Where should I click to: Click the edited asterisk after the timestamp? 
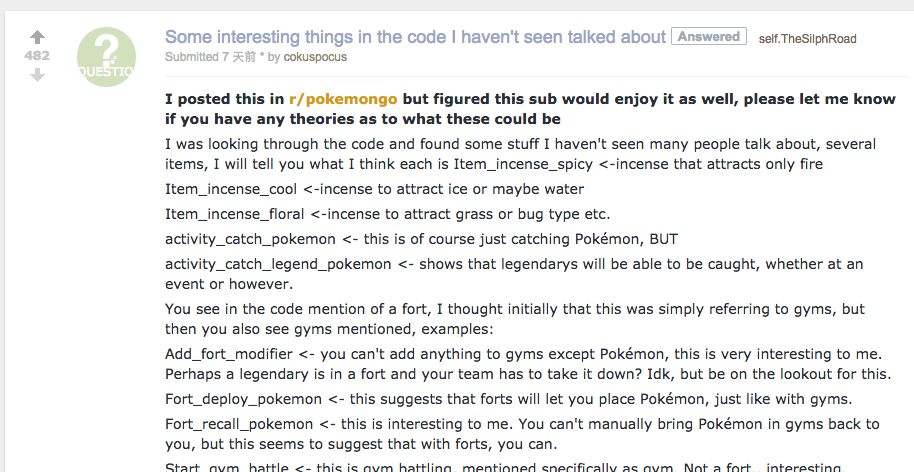click(x=262, y=58)
